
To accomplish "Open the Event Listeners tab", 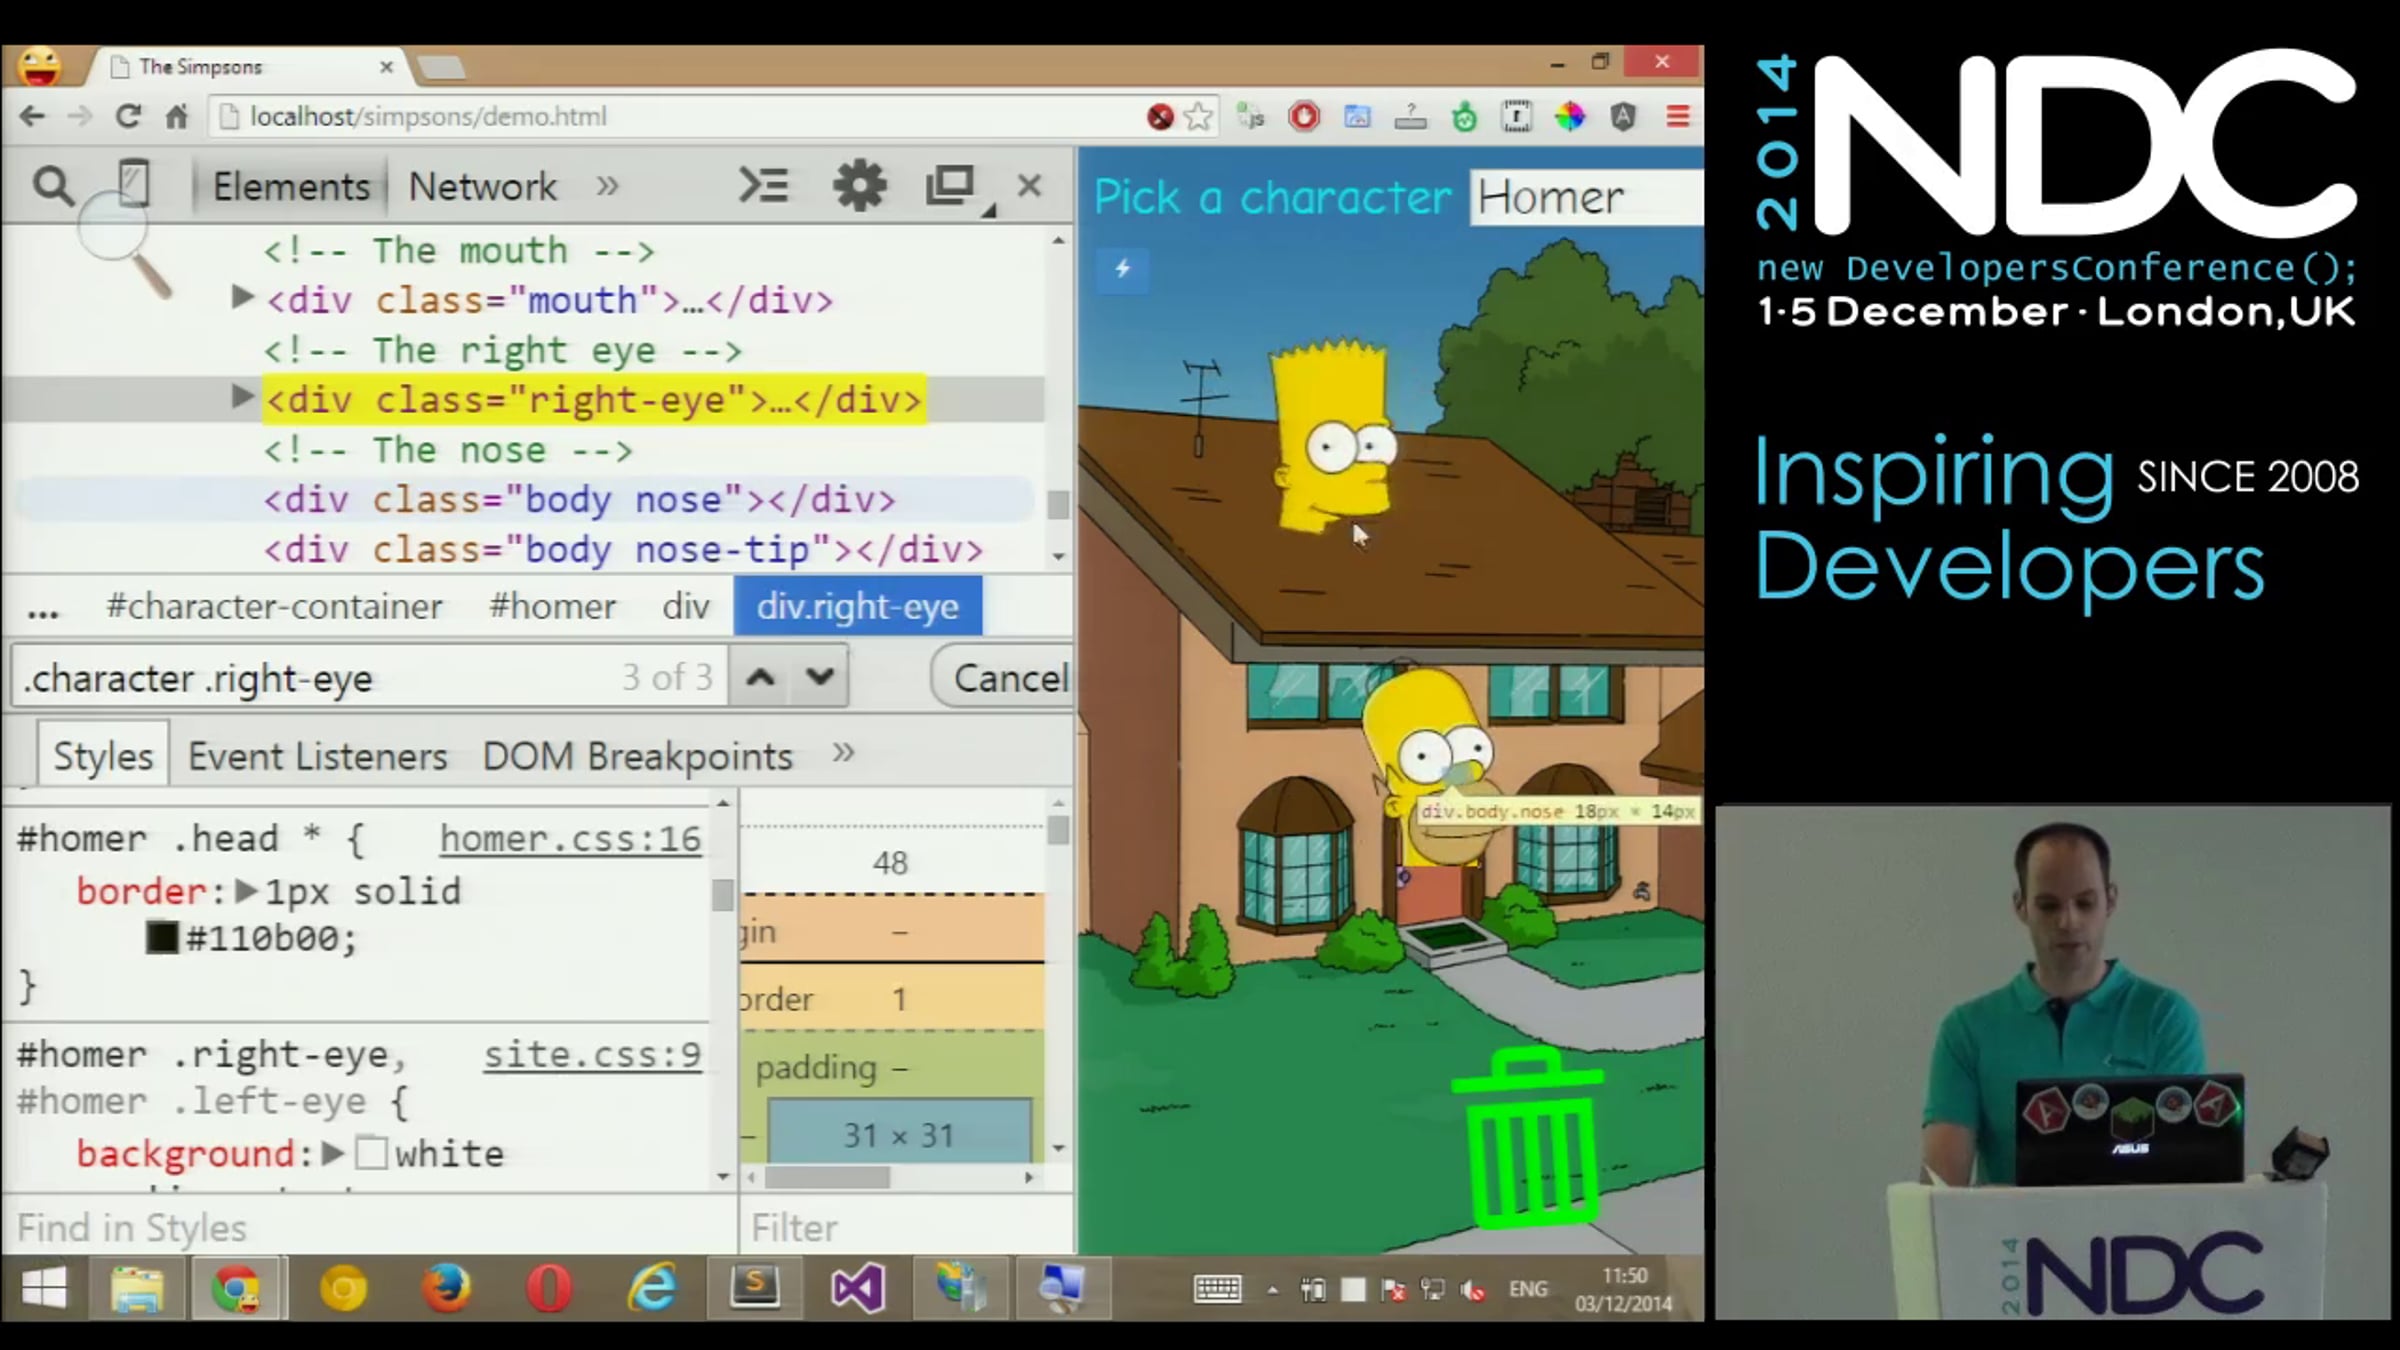I will click(x=318, y=756).
